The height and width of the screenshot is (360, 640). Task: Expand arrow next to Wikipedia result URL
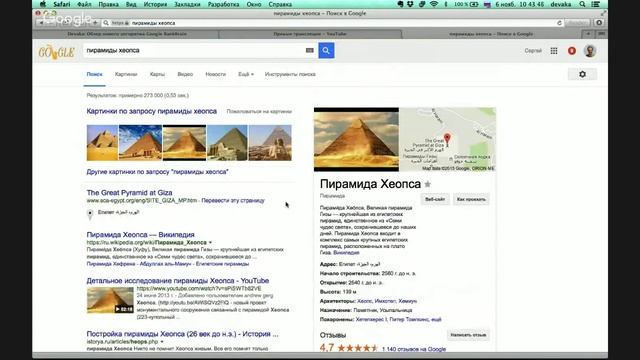tap(210, 242)
